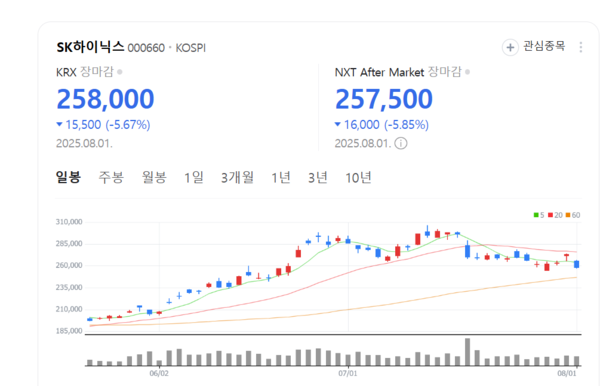Click the NXT After Market 장마감 label
This screenshot has width=600, height=386.
click(445, 72)
